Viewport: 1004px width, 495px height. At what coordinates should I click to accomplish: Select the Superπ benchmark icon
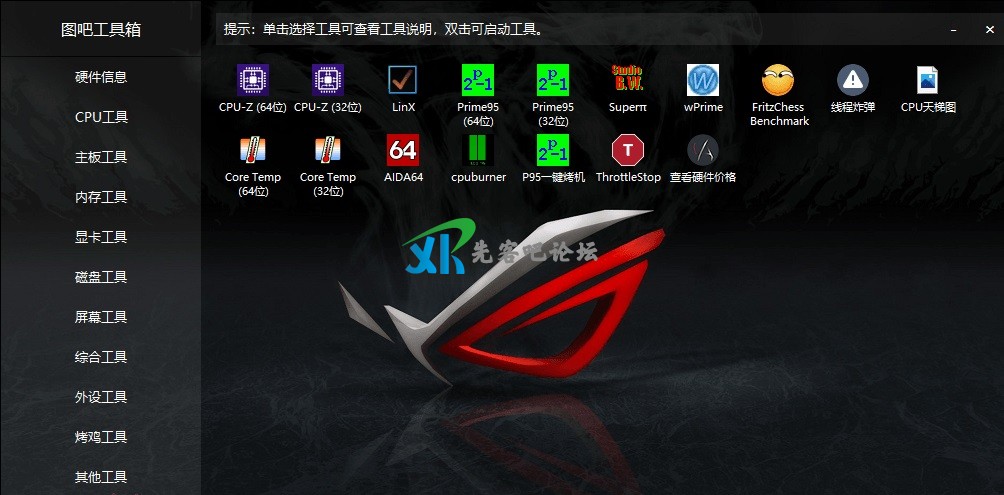click(627, 80)
